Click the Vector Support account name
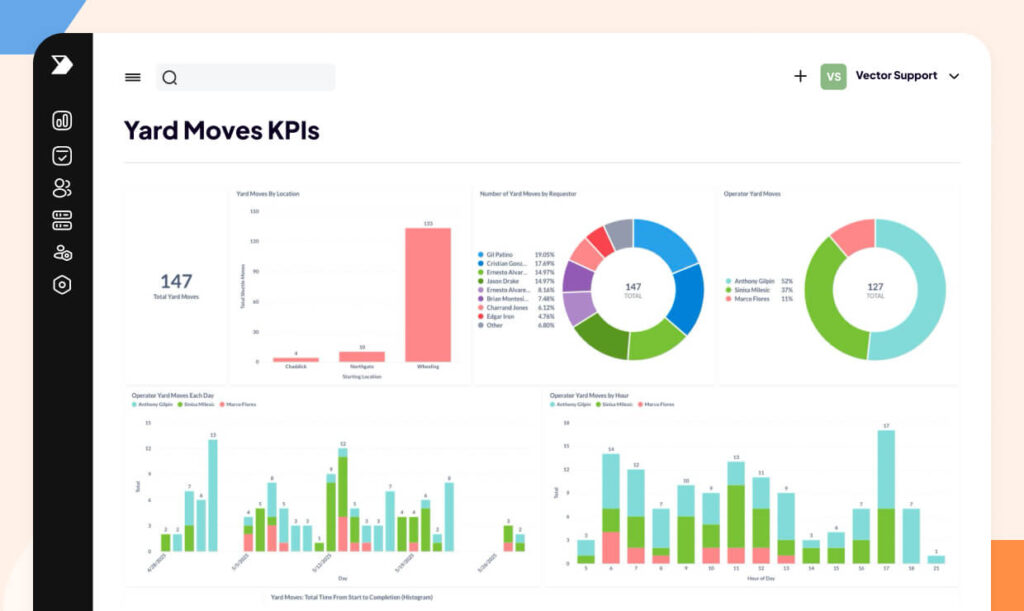 tap(896, 76)
